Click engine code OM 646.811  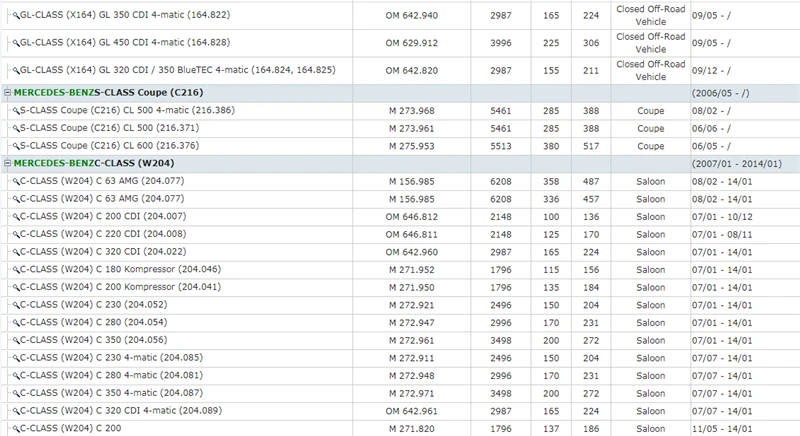(412, 235)
